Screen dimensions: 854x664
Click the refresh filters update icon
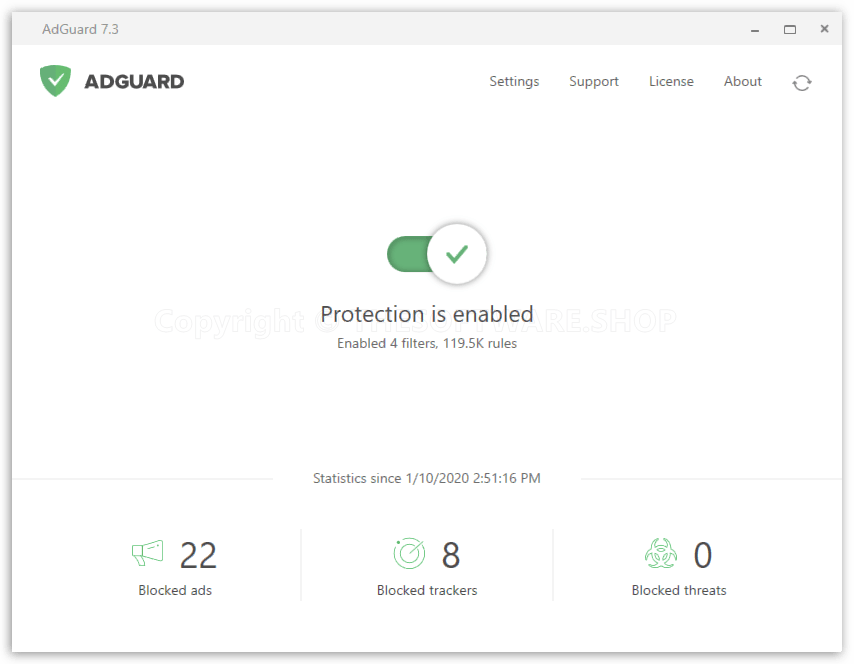[802, 83]
